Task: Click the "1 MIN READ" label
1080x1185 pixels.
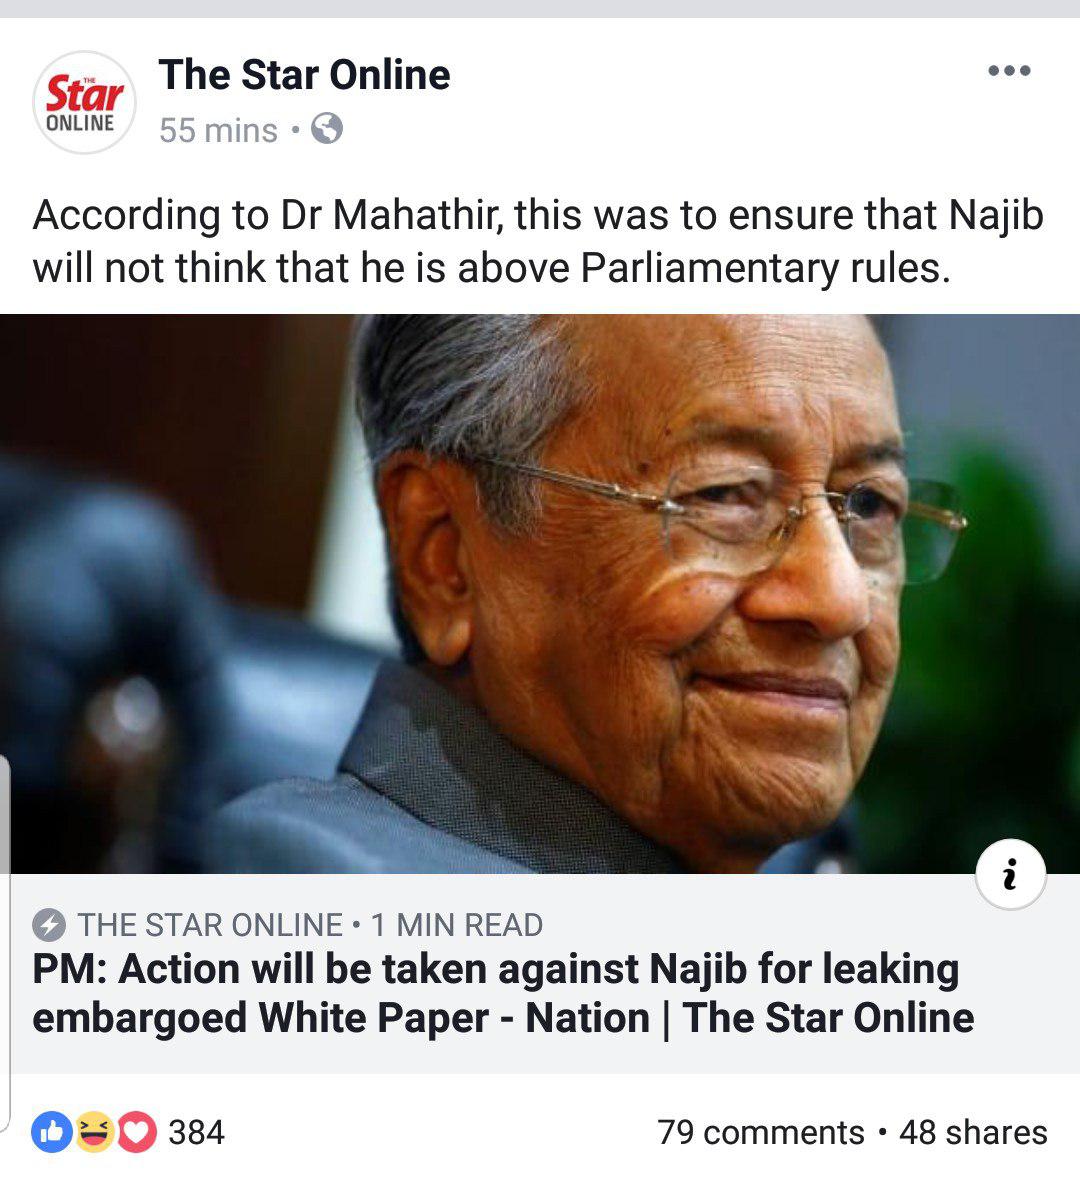Action: (457, 925)
